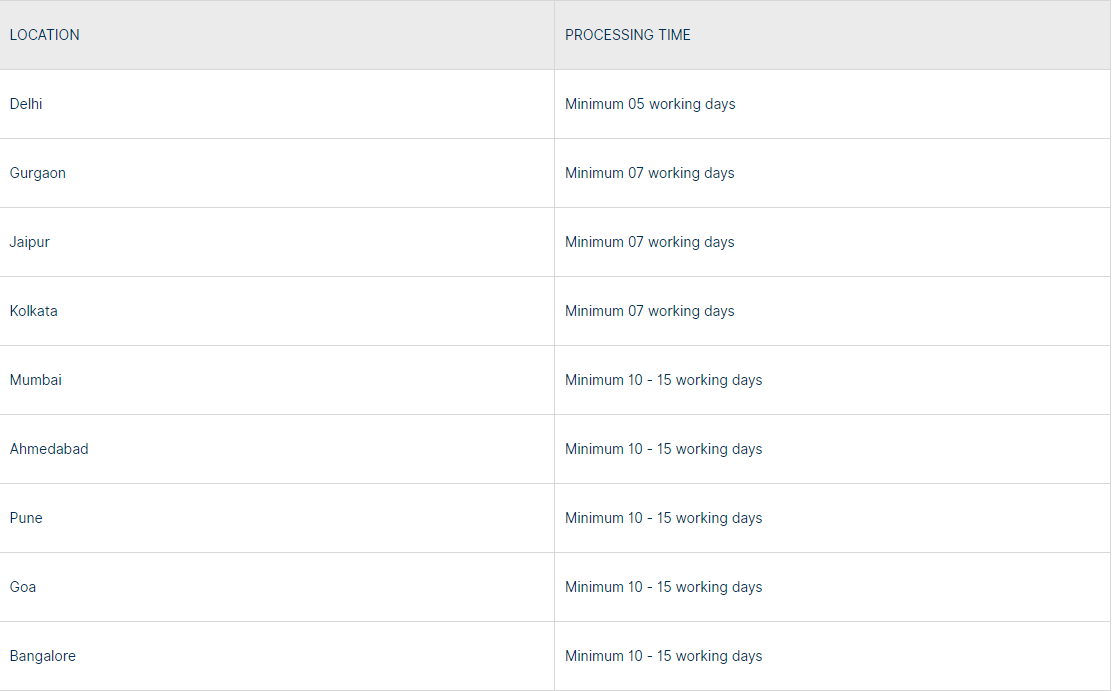Image resolution: width=1112 pixels, height=691 pixels.
Task: Click the PROCESSING TIME column header
Action: pyautogui.click(x=833, y=35)
